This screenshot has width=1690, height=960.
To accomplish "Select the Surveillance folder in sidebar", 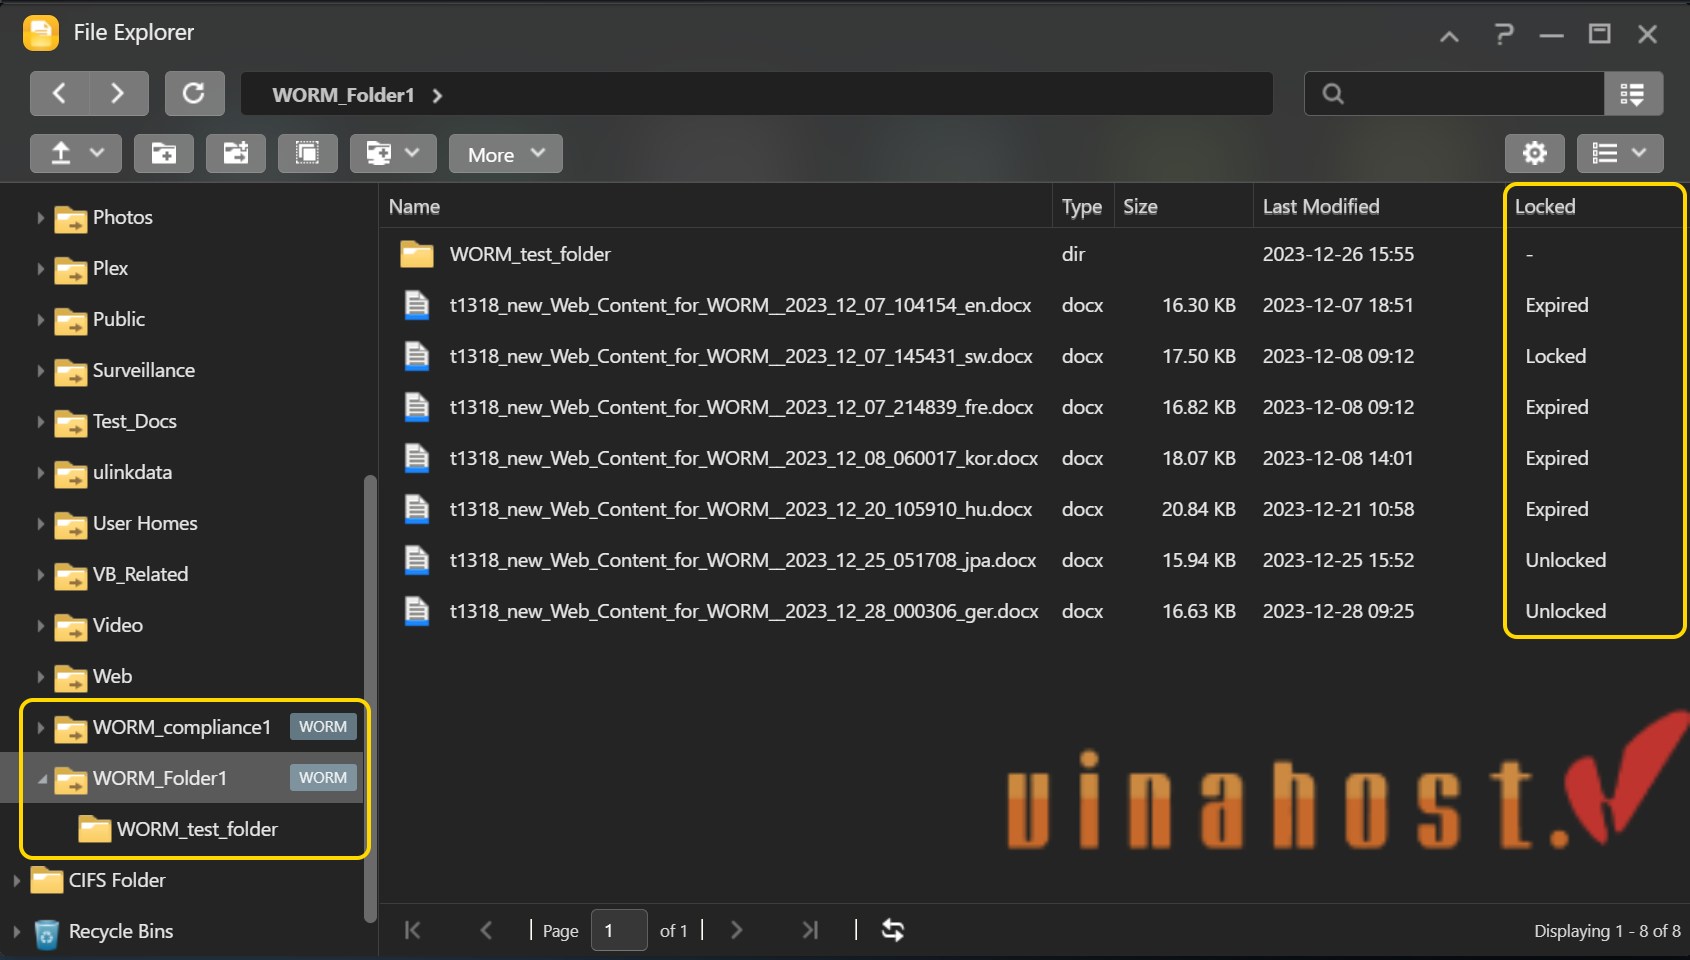I will coord(143,371).
